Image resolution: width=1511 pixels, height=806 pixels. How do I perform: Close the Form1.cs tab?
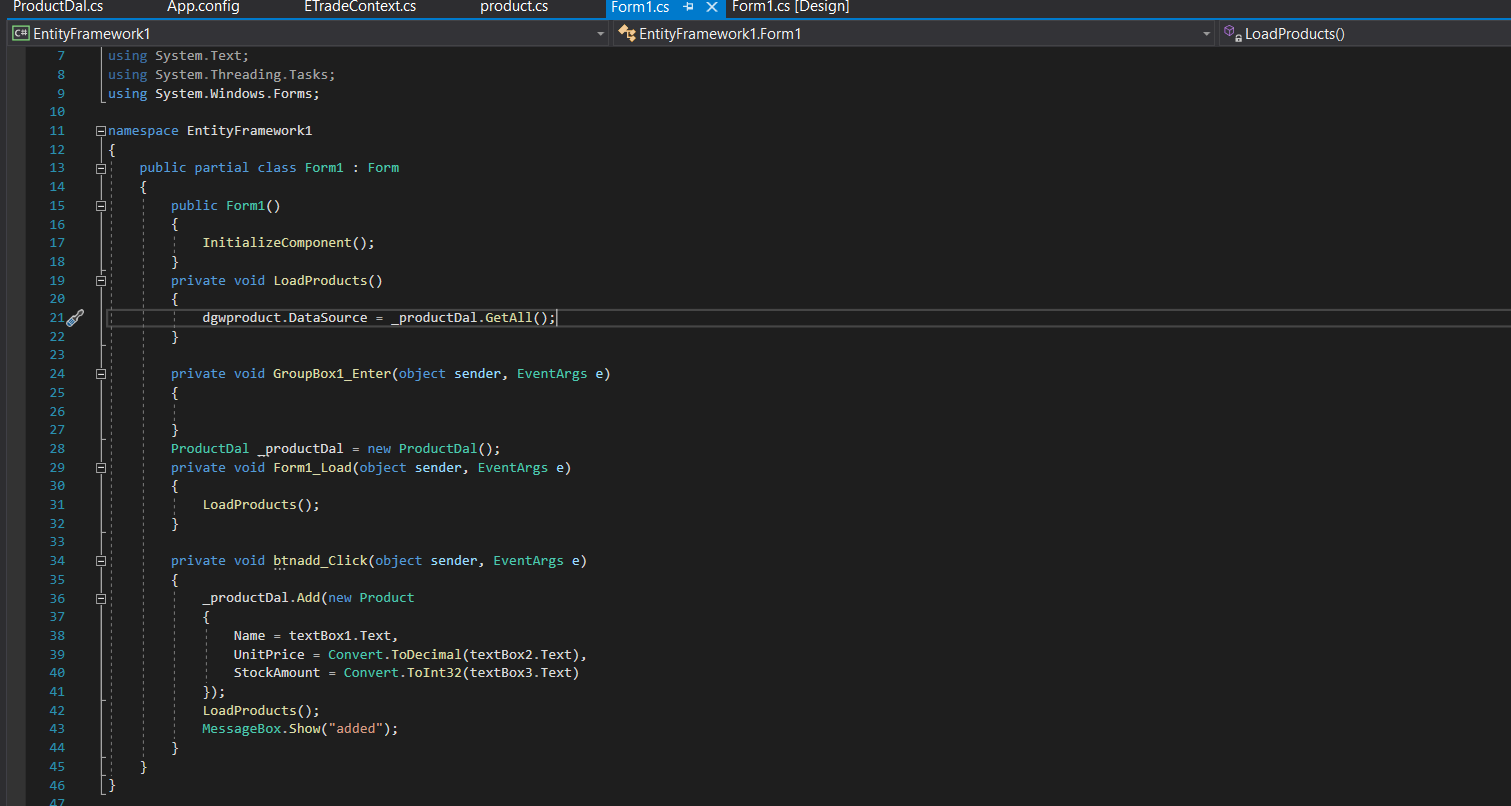(x=712, y=7)
